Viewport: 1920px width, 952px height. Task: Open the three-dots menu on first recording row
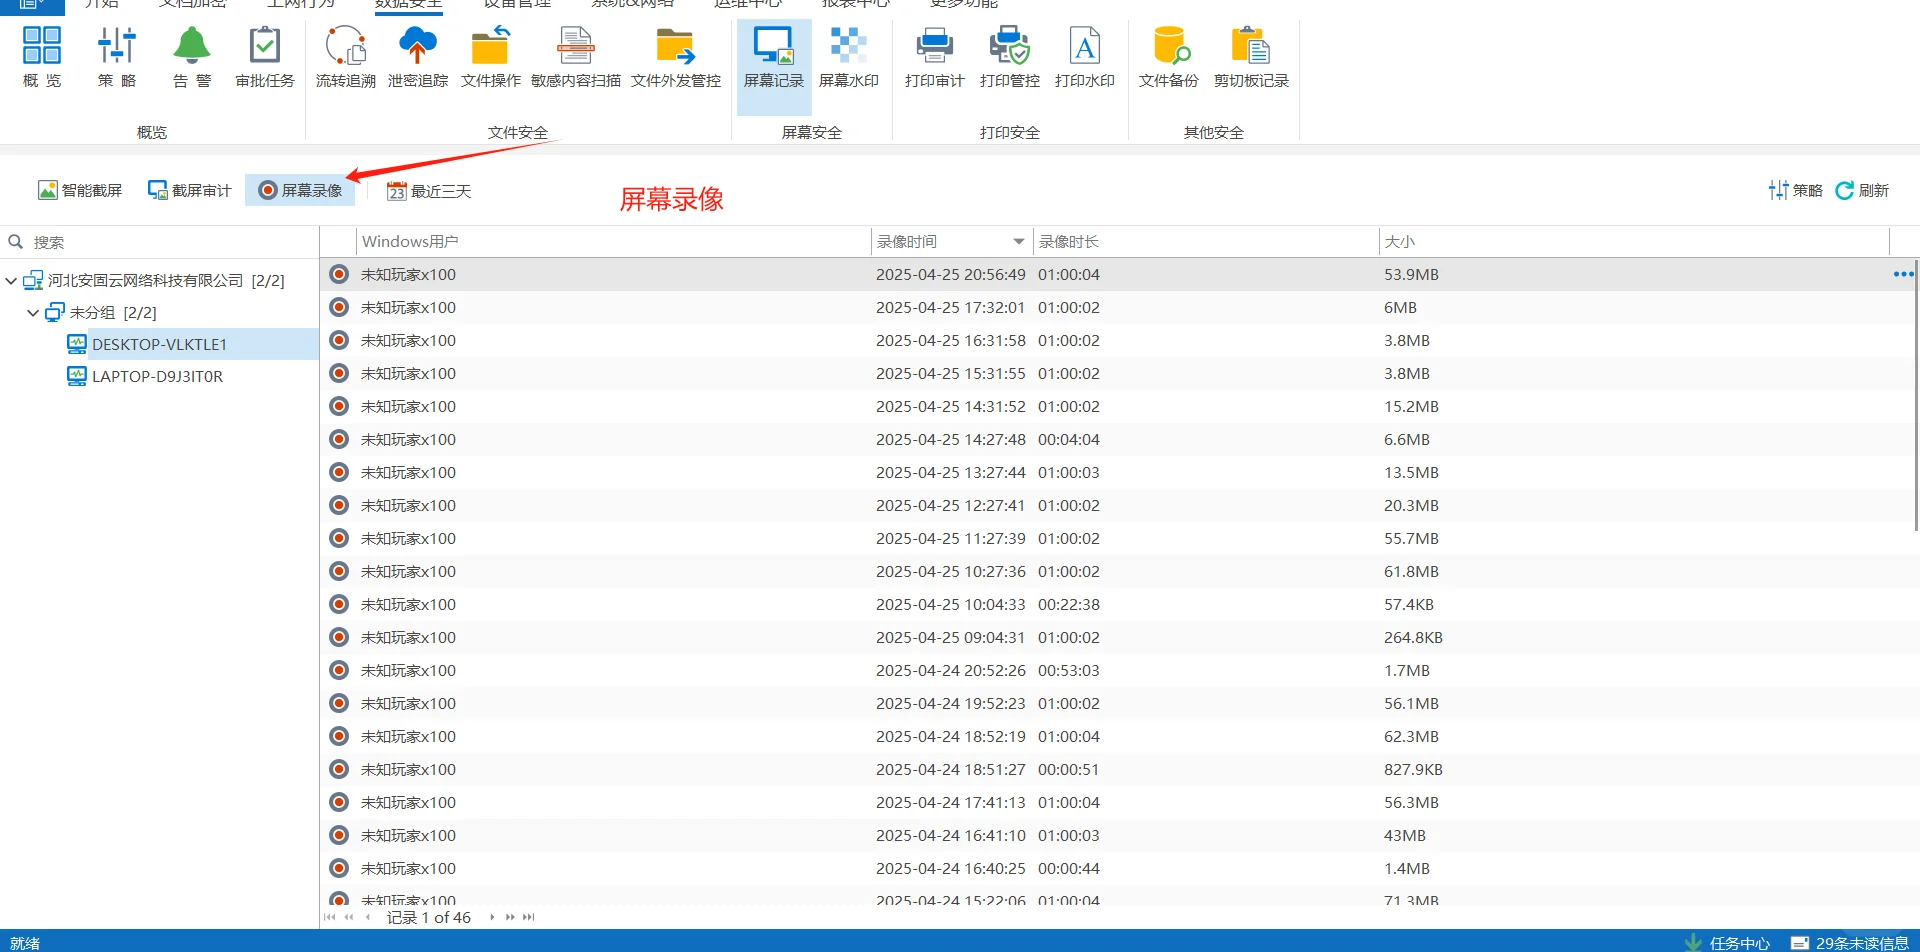click(1903, 274)
